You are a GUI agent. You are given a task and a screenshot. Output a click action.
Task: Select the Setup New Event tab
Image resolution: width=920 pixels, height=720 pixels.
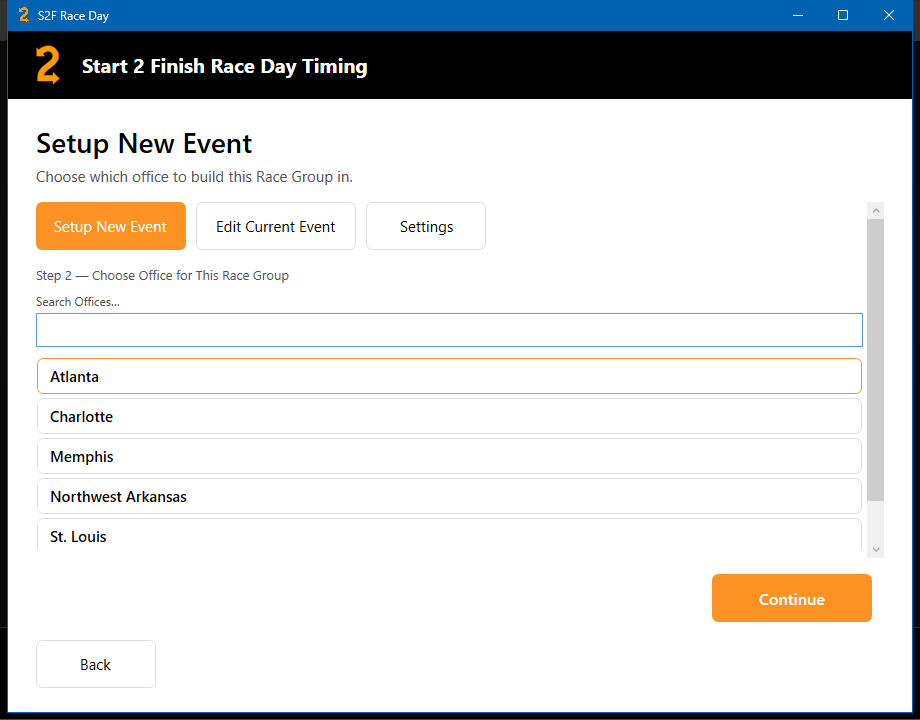tap(111, 226)
